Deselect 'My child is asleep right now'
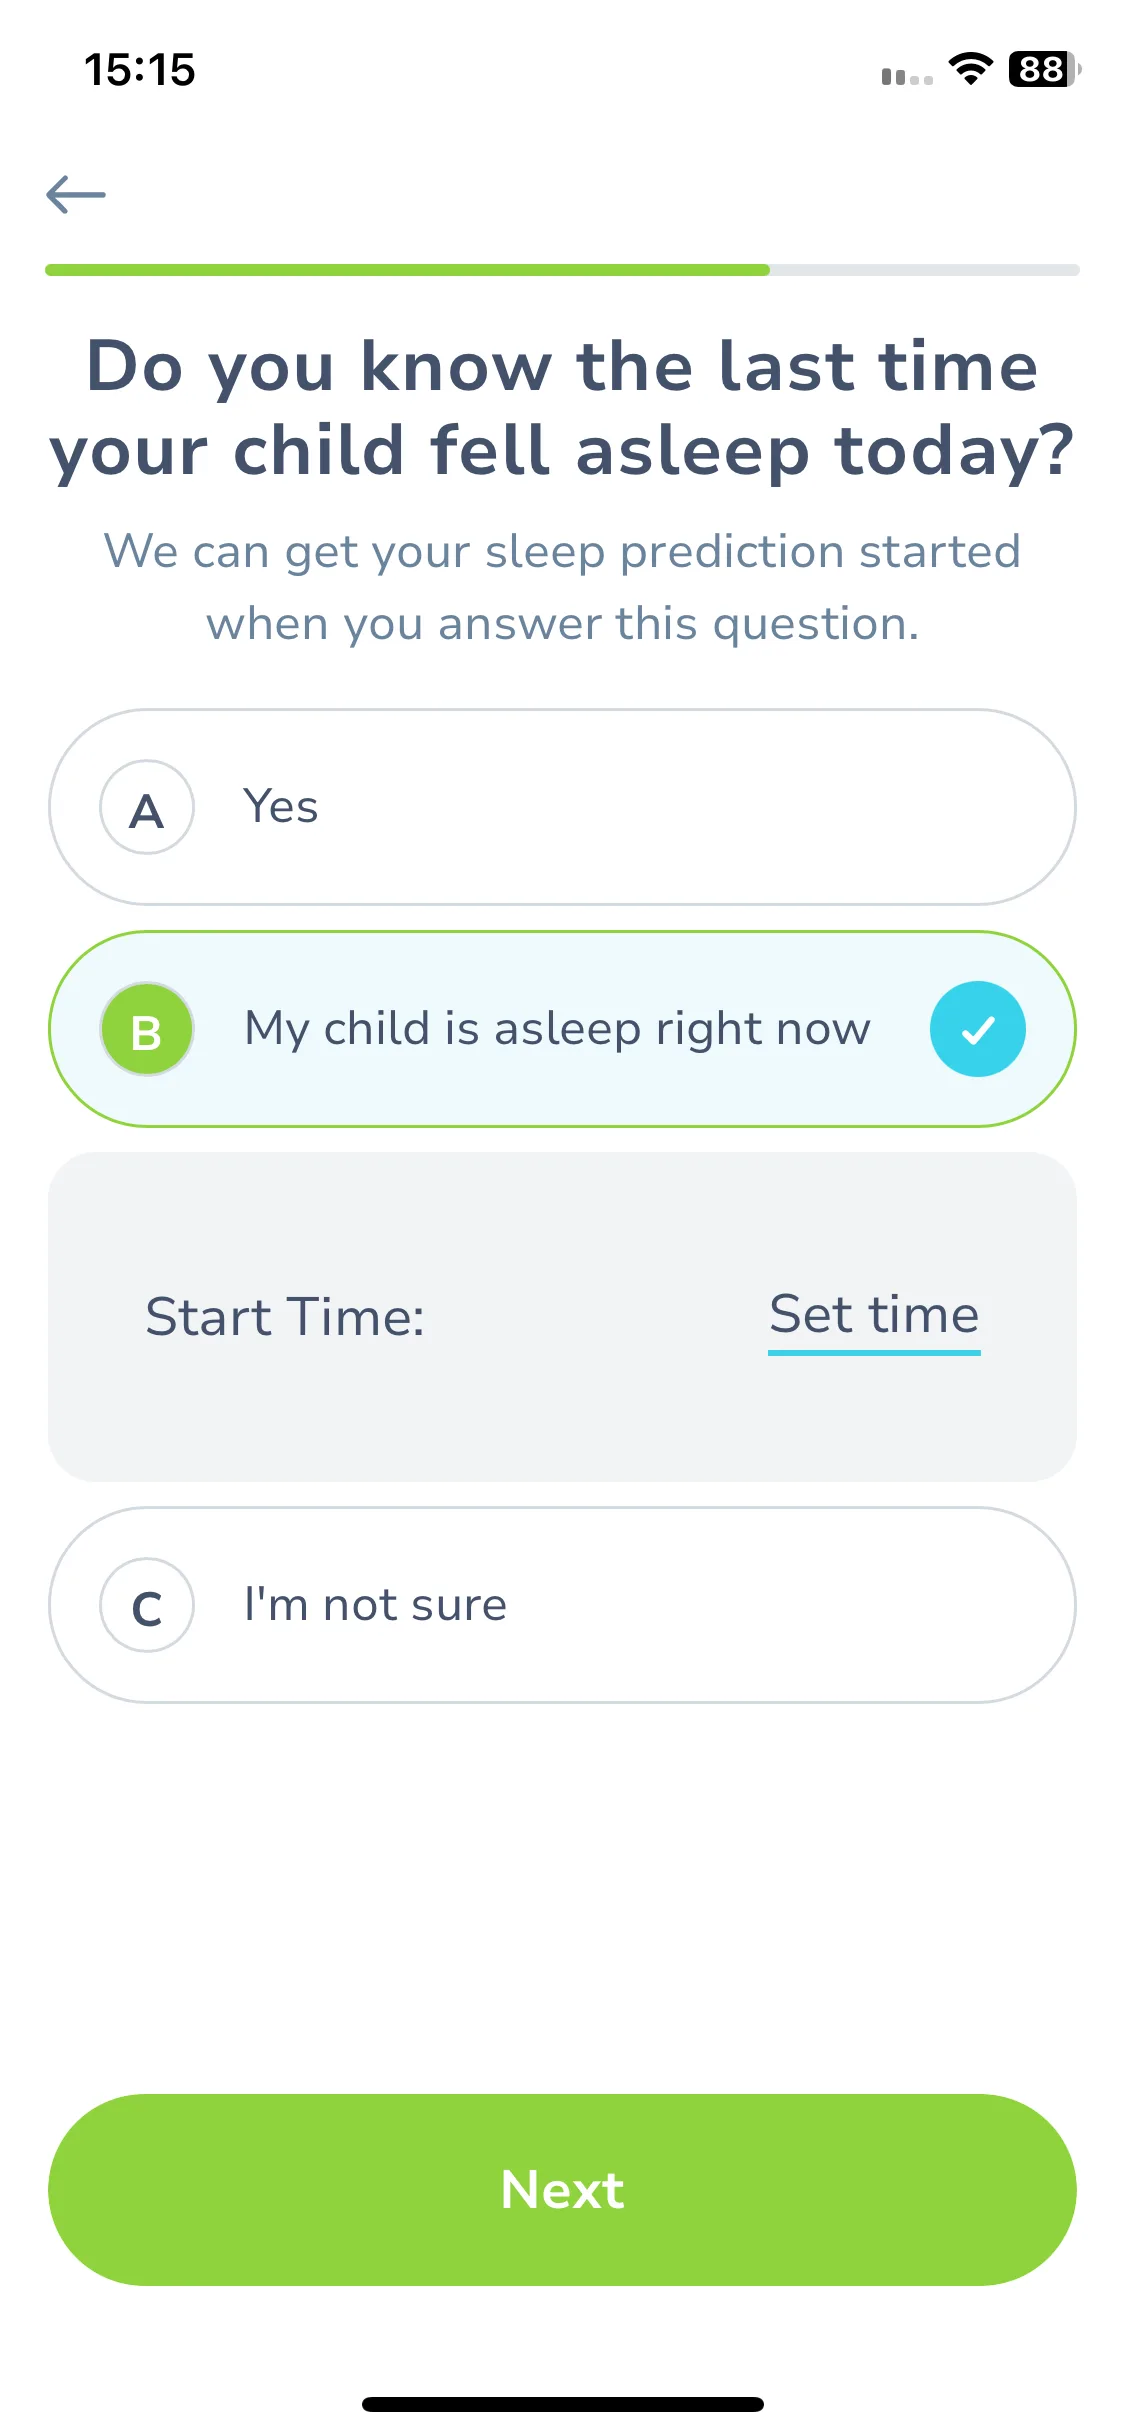The width and height of the screenshot is (1125, 2436). [x=562, y=1029]
